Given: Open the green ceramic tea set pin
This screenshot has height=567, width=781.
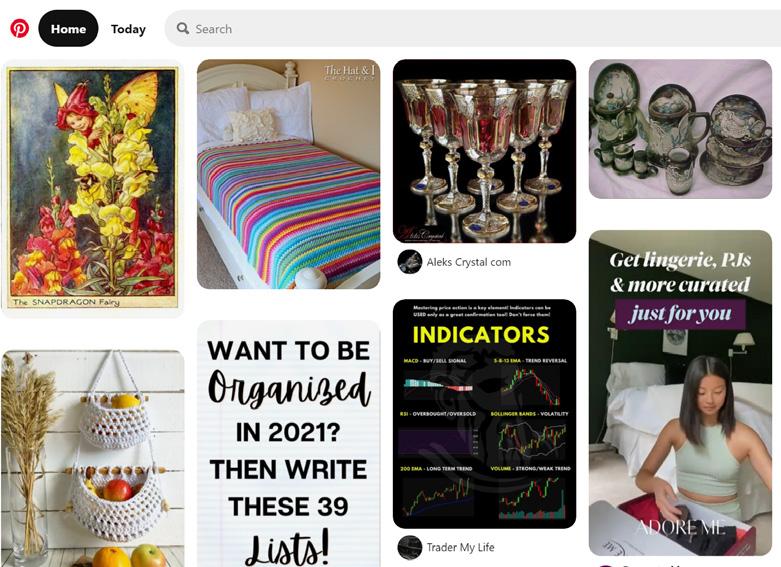Looking at the screenshot, I should point(680,129).
